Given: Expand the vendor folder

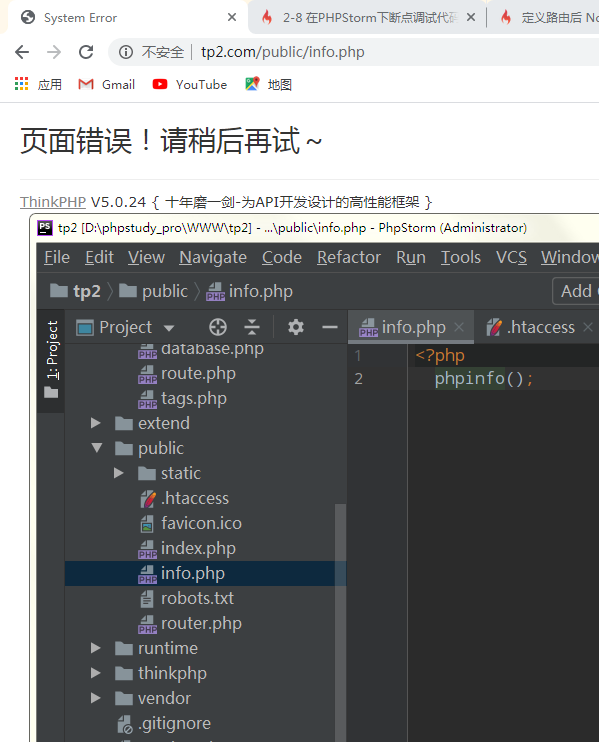Looking at the screenshot, I should [x=96, y=698].
